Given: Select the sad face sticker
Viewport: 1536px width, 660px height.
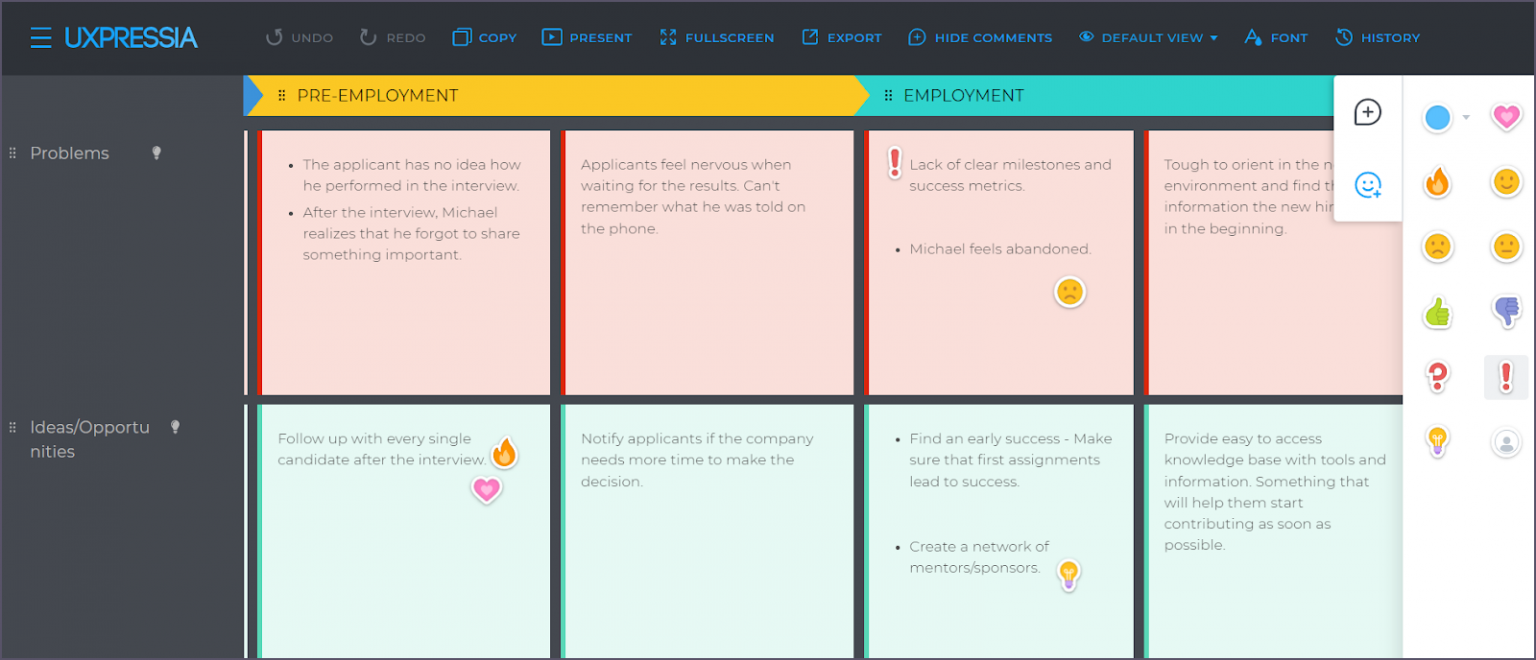Looking at the screenshot, I should [x=1437, y=247].
